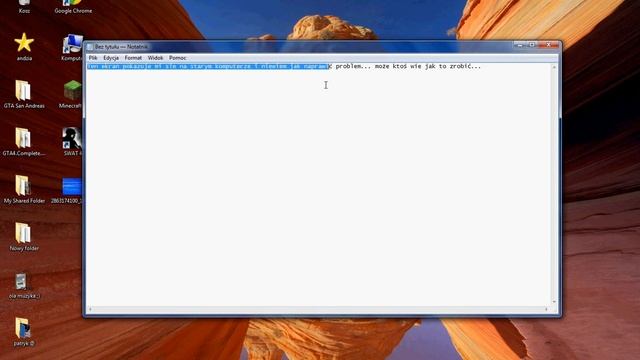Viewport: 640px width, 360px height.
Task: Click the horizontal scrollbar left arrow
Action: pos(90,309)
